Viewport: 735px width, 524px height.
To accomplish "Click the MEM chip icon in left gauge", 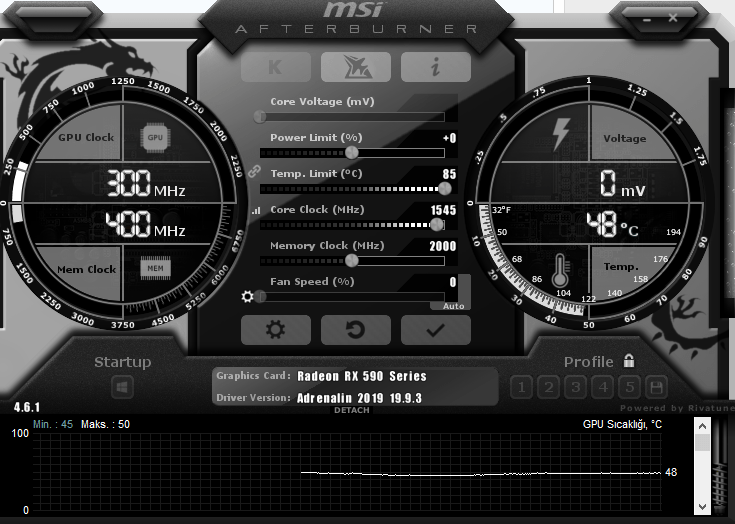I will [156, 269].
